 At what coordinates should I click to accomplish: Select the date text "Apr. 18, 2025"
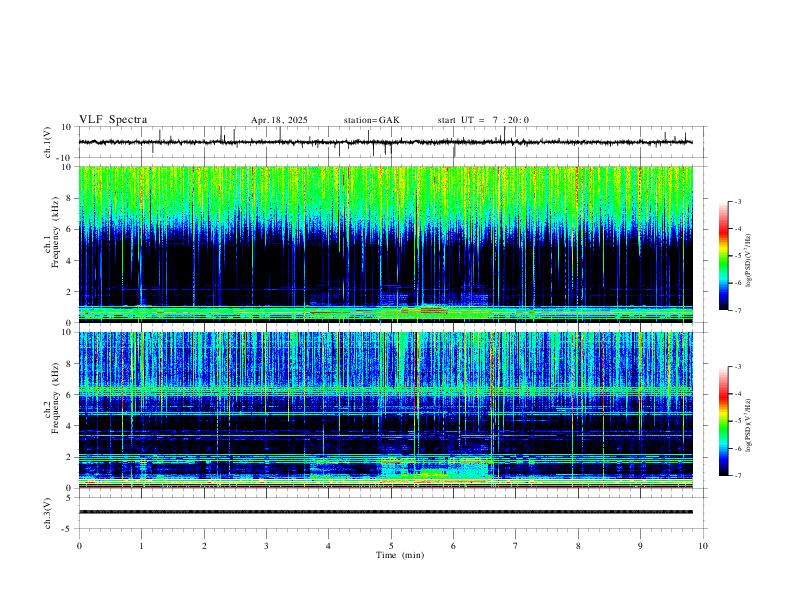point(279,120)
